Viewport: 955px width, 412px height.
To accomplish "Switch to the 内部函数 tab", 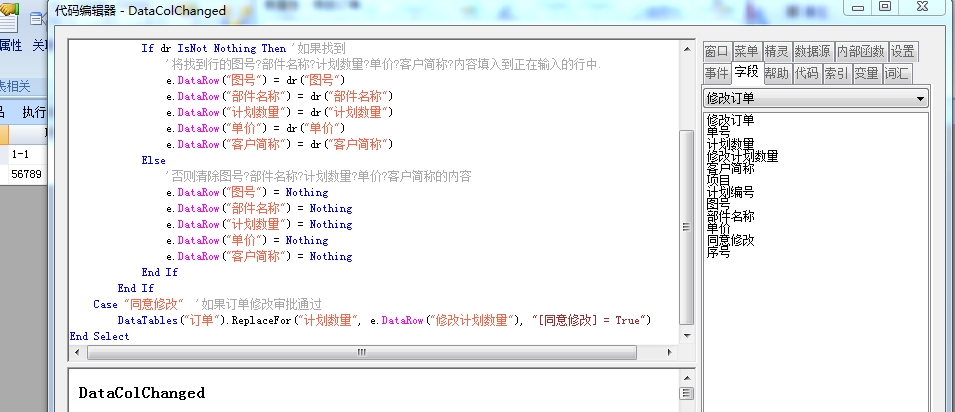I will (x=861, y=52).
